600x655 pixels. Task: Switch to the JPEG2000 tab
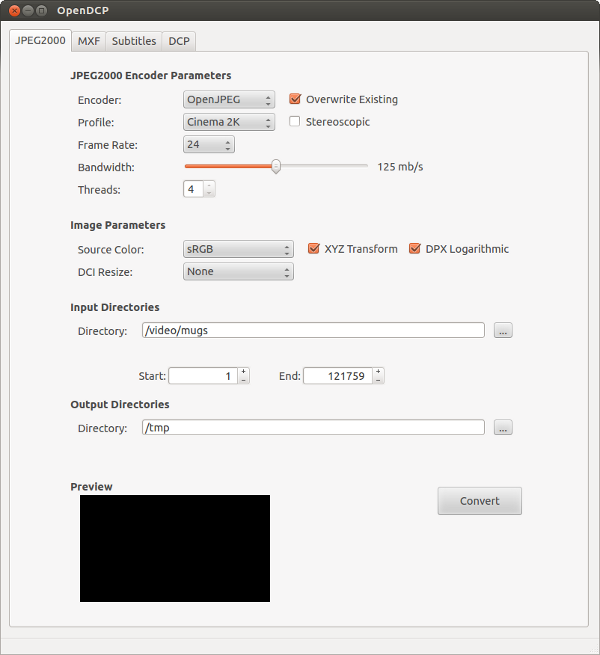40,41
